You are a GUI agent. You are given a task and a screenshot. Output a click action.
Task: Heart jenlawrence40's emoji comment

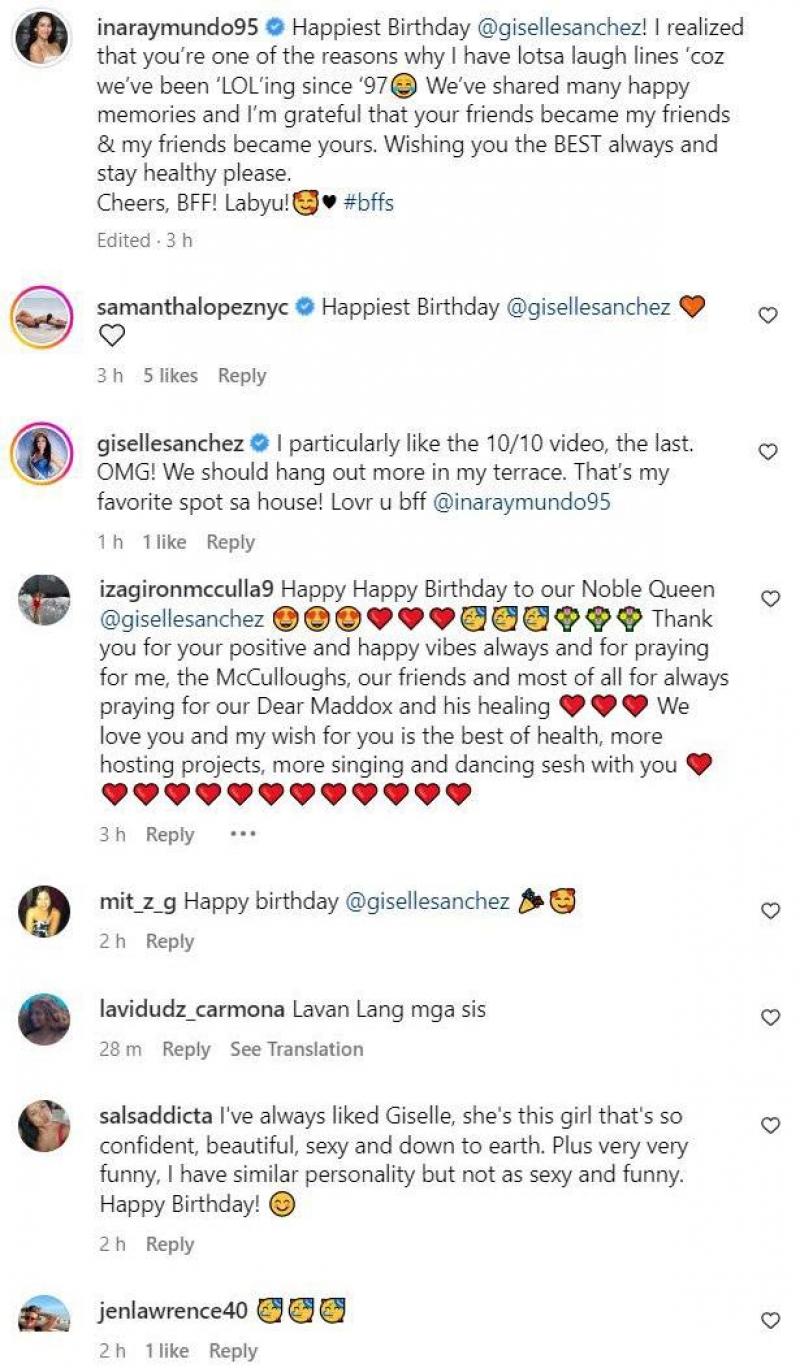[769, 1320]
